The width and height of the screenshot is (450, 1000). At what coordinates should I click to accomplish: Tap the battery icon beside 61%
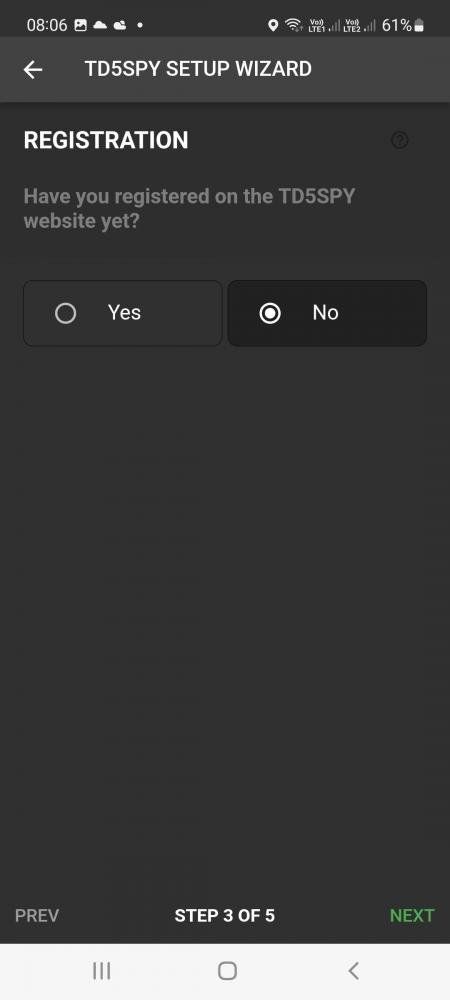419,26
